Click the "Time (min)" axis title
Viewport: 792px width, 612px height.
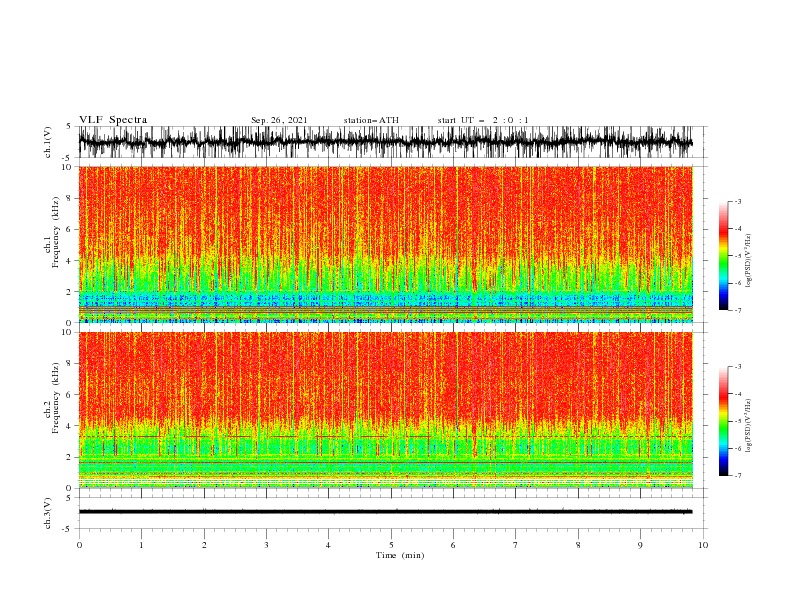pos(400,555)
